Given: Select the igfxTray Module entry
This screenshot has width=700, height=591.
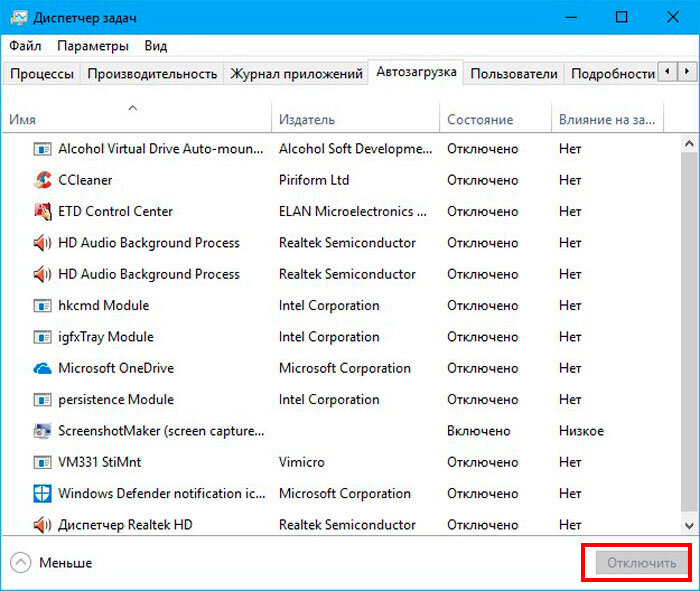Looking at the screenshot, I should 106,337.
